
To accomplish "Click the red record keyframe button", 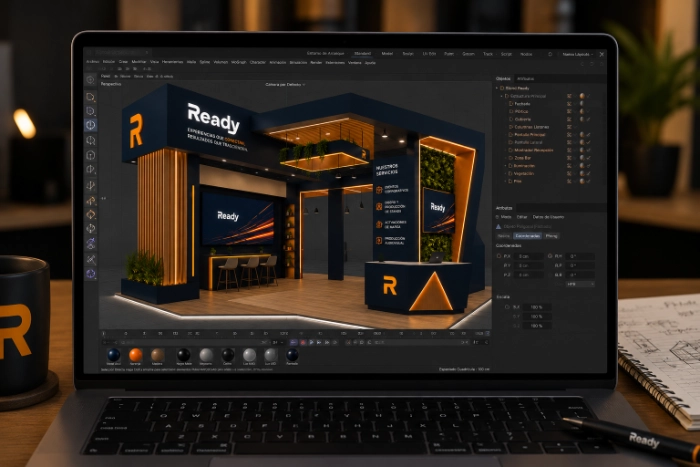I will (x=303, y=342).
